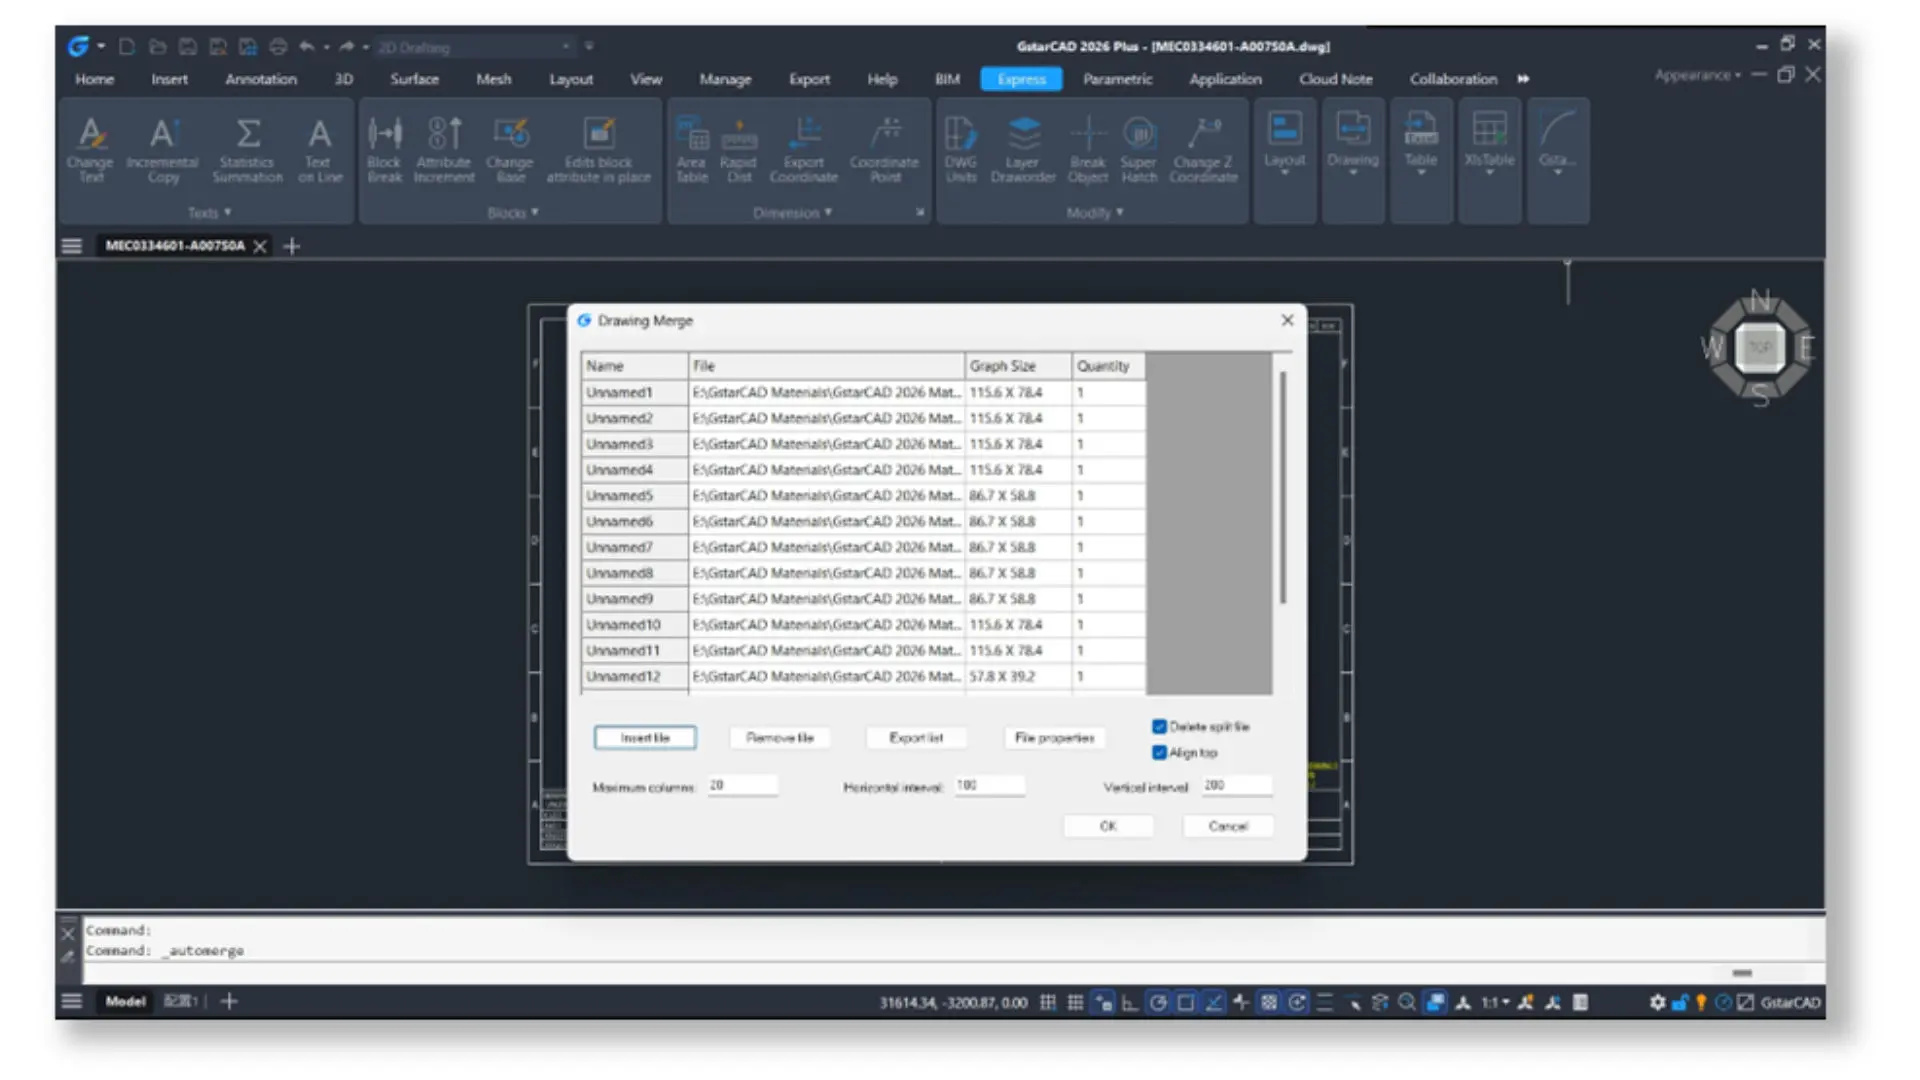This screenshot has height=1080, width=1920.
Task: Toggle the Align top checkbox
Action: 1159,753
